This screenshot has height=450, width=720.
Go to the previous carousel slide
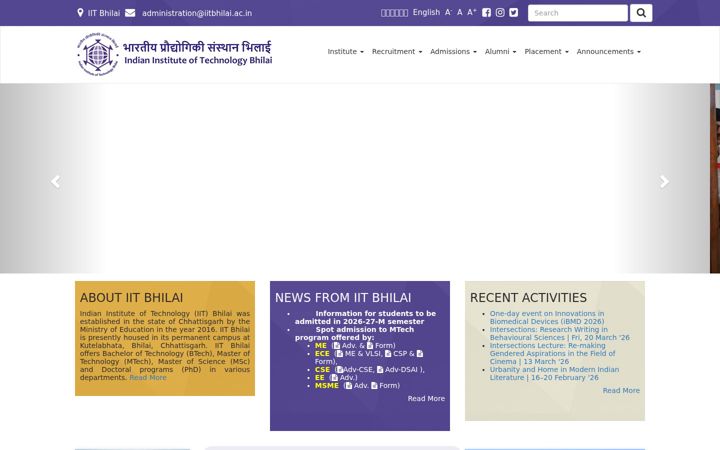point(56,181)
